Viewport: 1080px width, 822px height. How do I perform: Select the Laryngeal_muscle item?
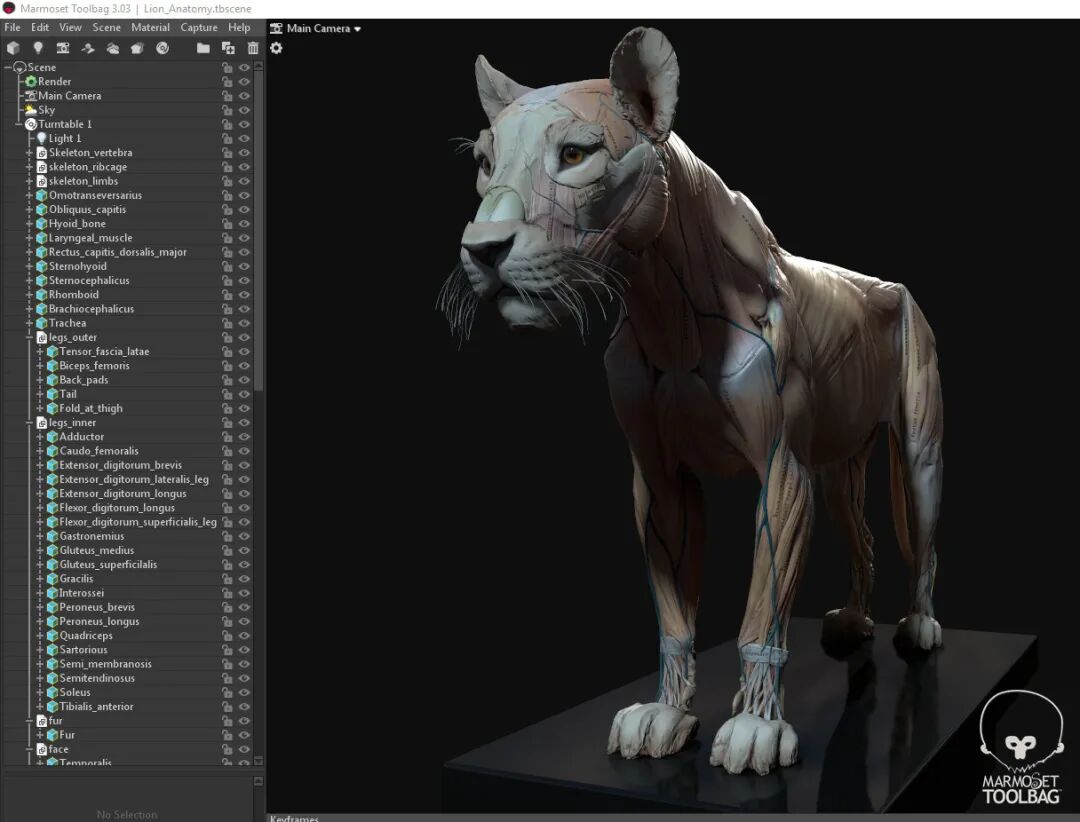tap(90, 238)
